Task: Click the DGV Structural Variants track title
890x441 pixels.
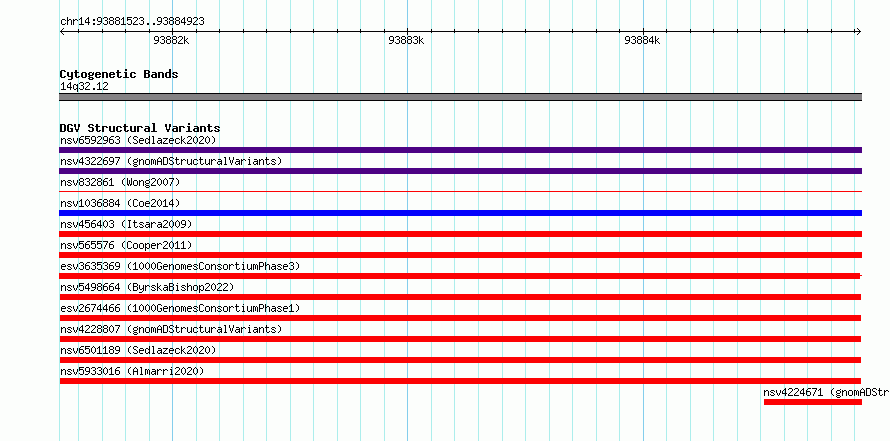Action: point(140,128)
